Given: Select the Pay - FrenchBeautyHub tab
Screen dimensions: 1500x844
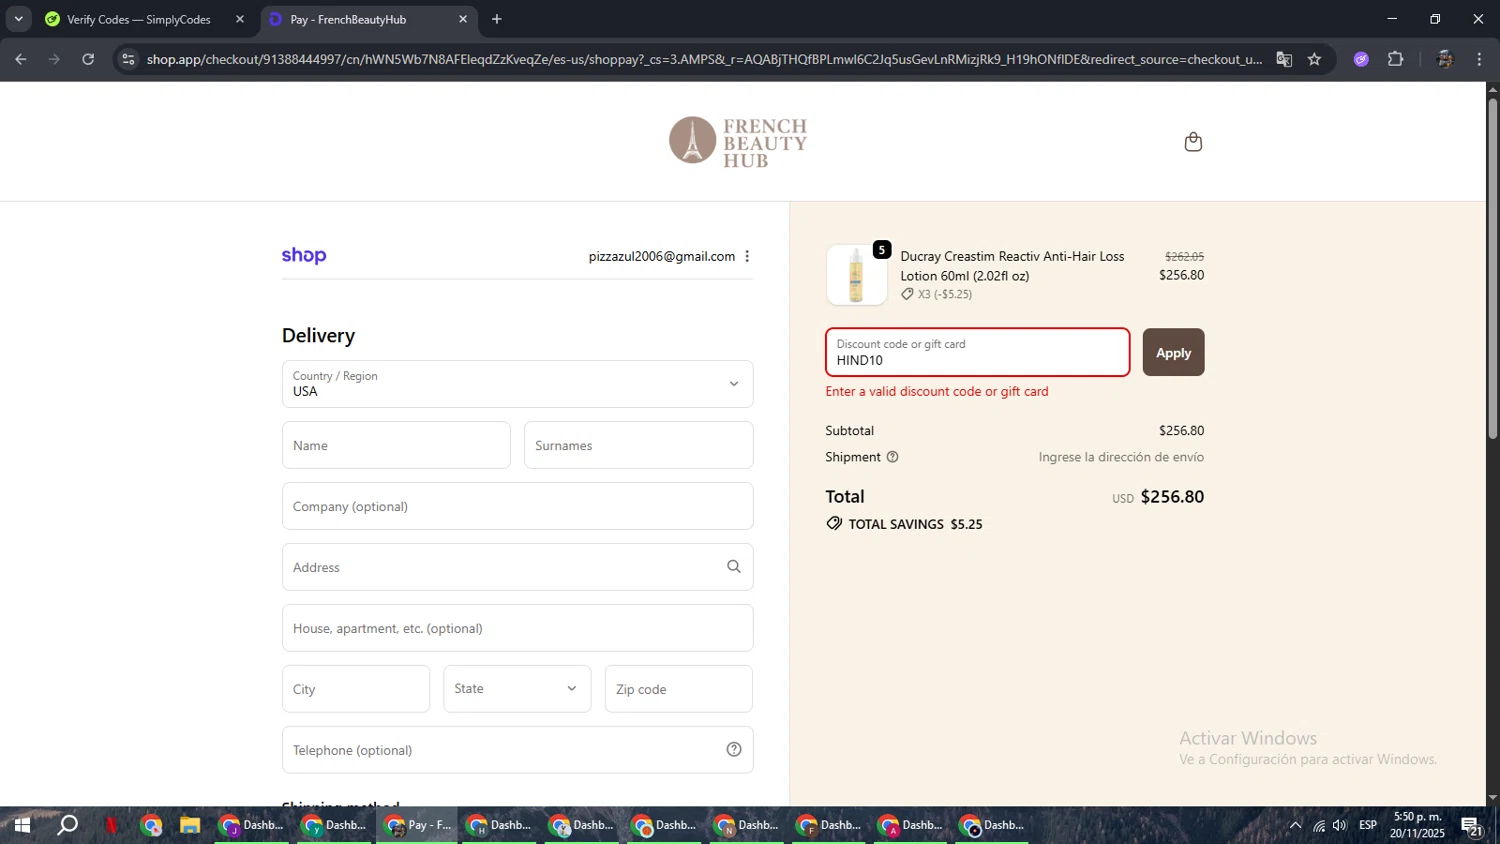Looking at the screenshot, I should 349,19.
